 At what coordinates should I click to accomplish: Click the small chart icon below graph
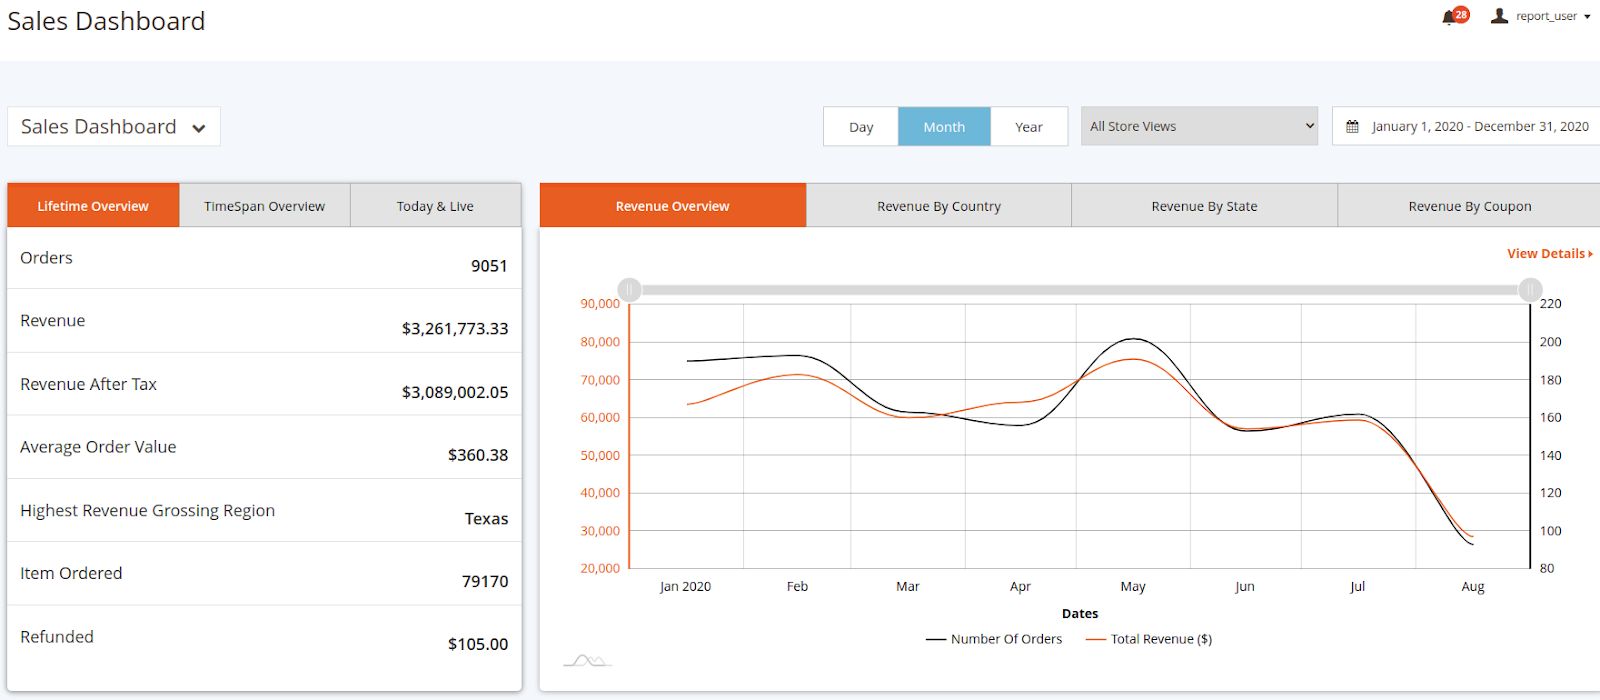(x=587, y=660)
